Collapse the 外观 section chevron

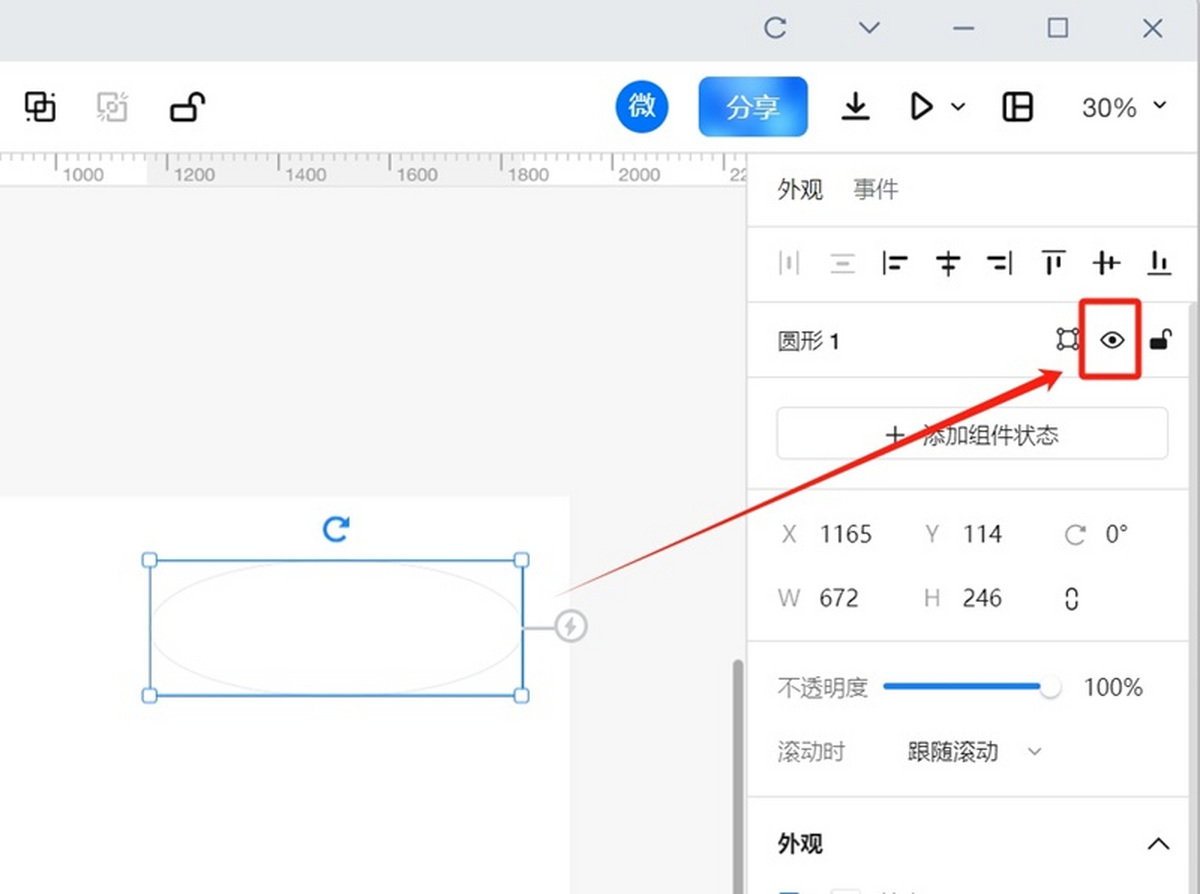click(x=1158, y=844)
